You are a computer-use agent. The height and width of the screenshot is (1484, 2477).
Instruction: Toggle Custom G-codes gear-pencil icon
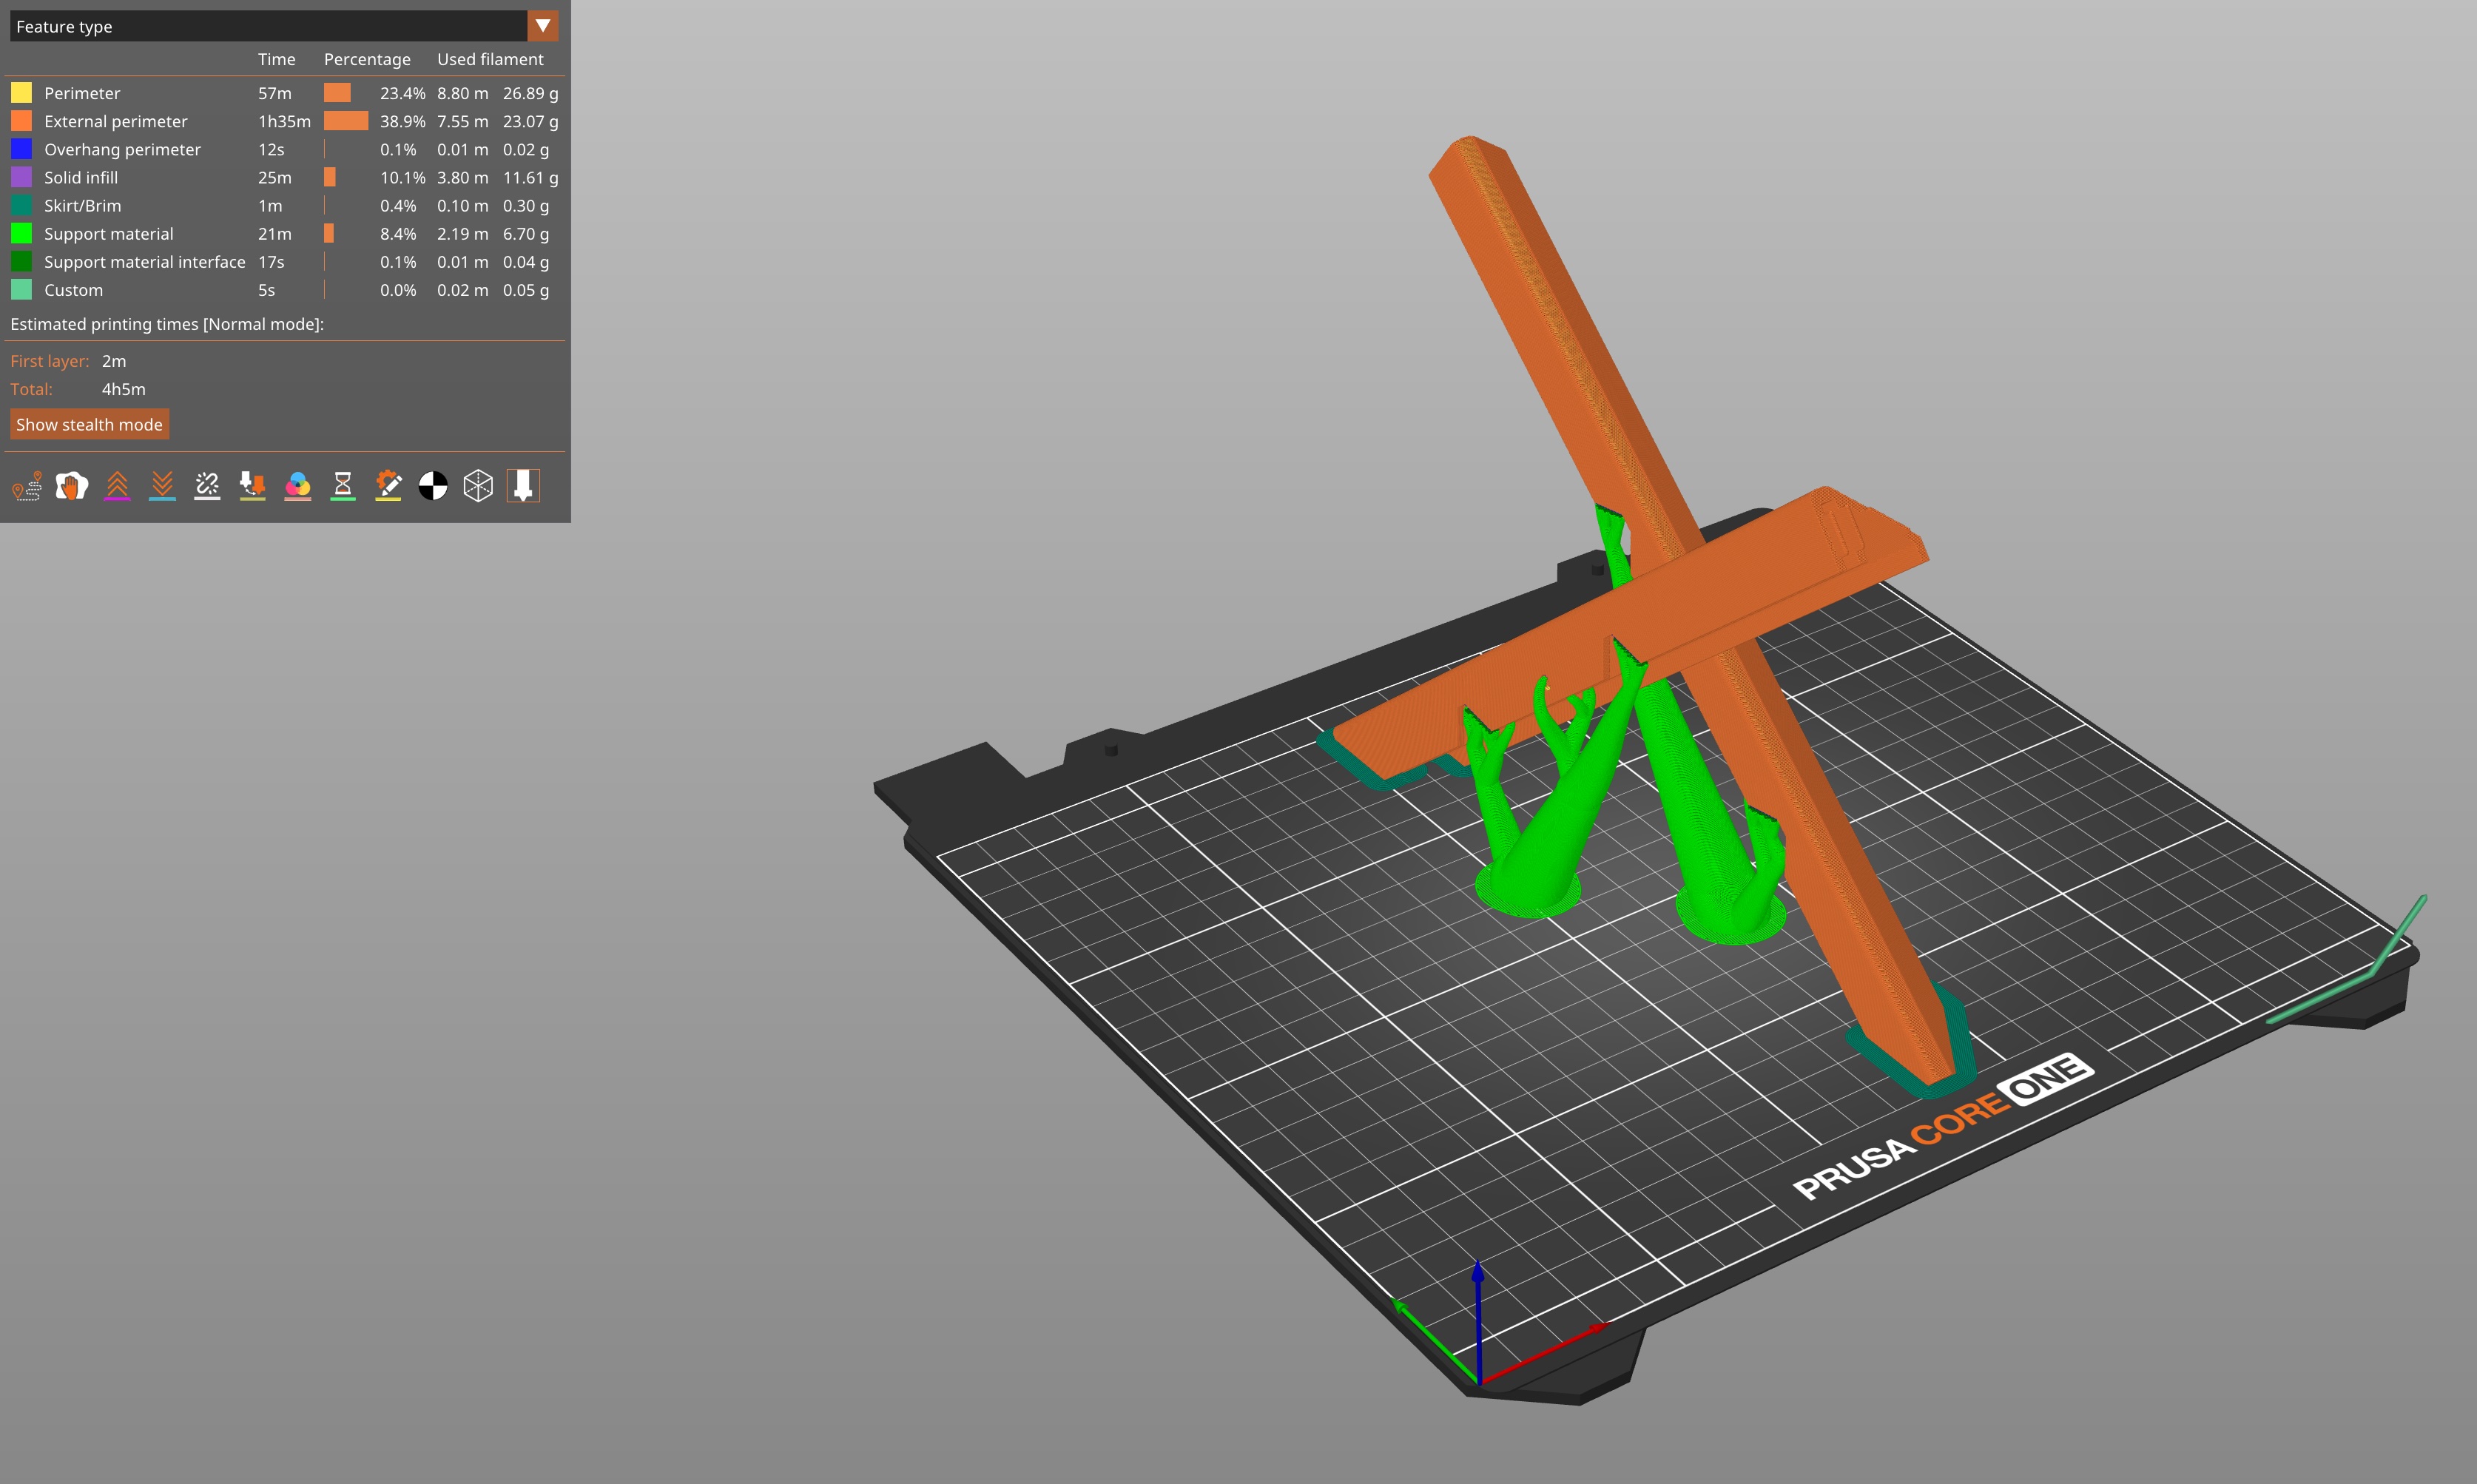click(388, 486)
